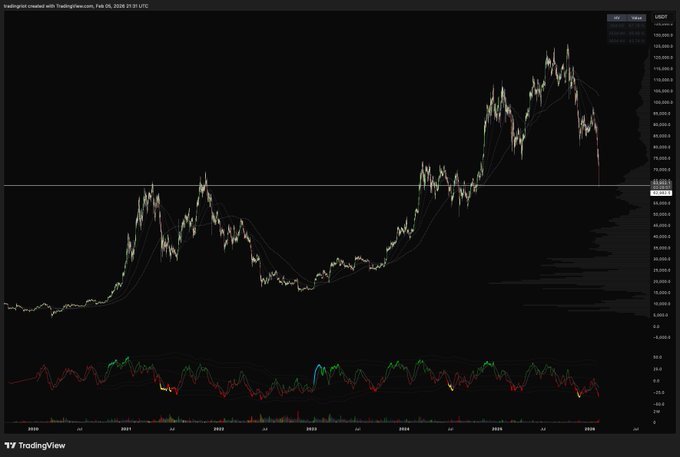Click the 100,000.0 price axis label
This screenshot has height=457, width=680.
[664, 102]
